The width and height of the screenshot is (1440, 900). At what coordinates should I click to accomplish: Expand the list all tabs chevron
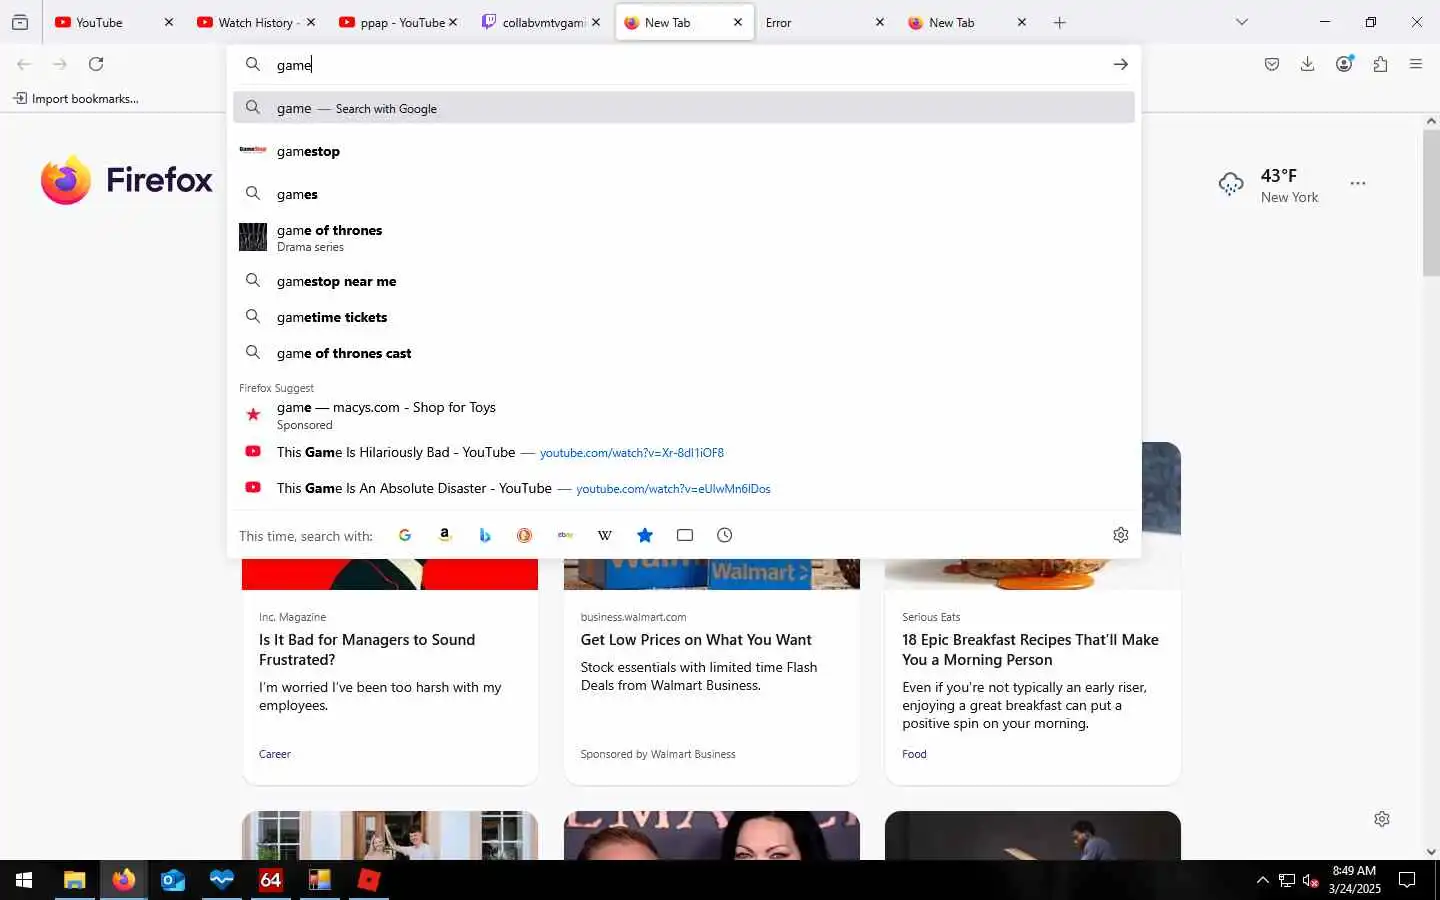1242,22
